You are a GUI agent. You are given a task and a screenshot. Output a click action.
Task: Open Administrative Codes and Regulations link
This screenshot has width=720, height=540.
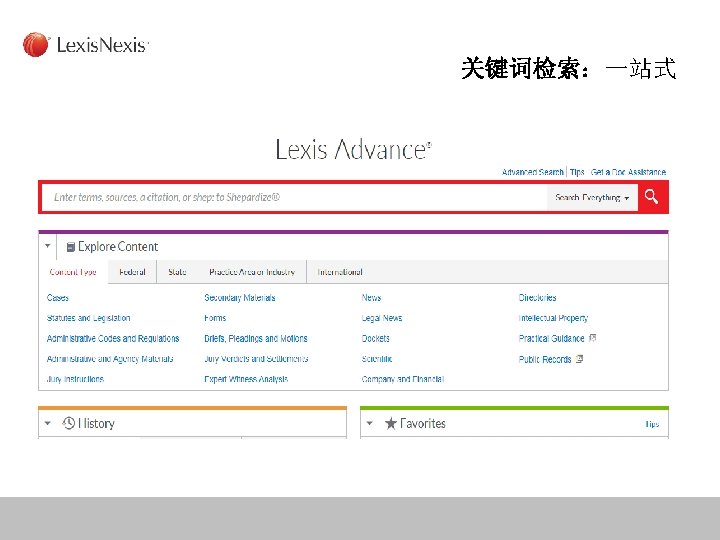pos(113,338)
